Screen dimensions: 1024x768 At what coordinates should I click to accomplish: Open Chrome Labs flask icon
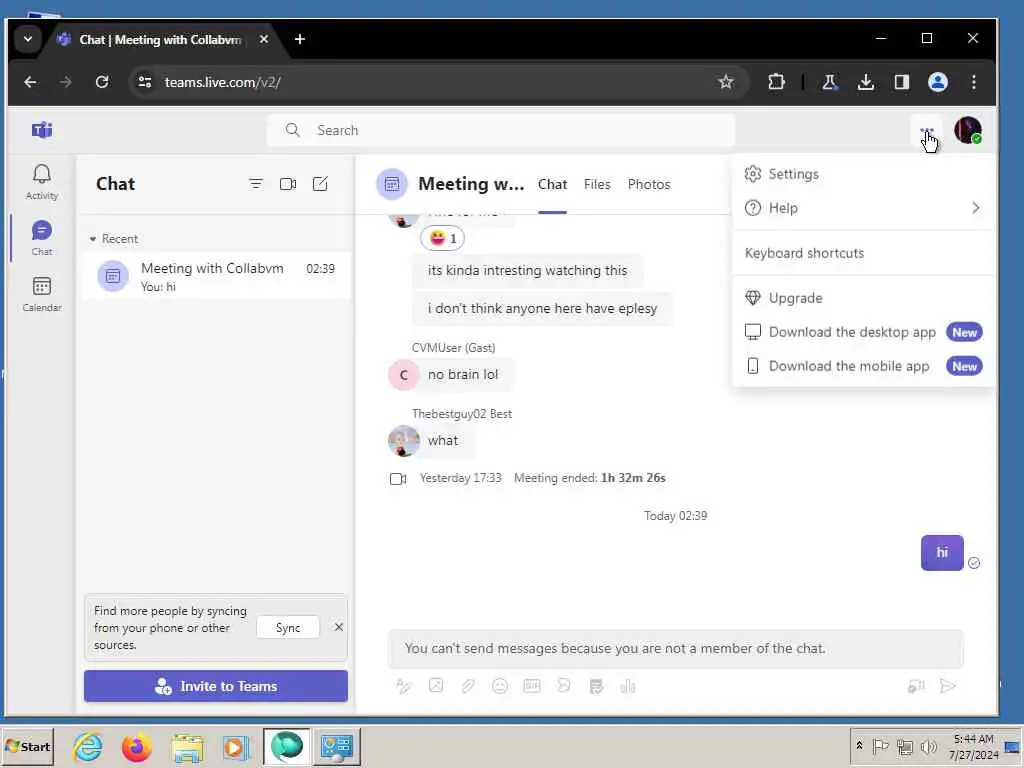(x=829, y=82)
